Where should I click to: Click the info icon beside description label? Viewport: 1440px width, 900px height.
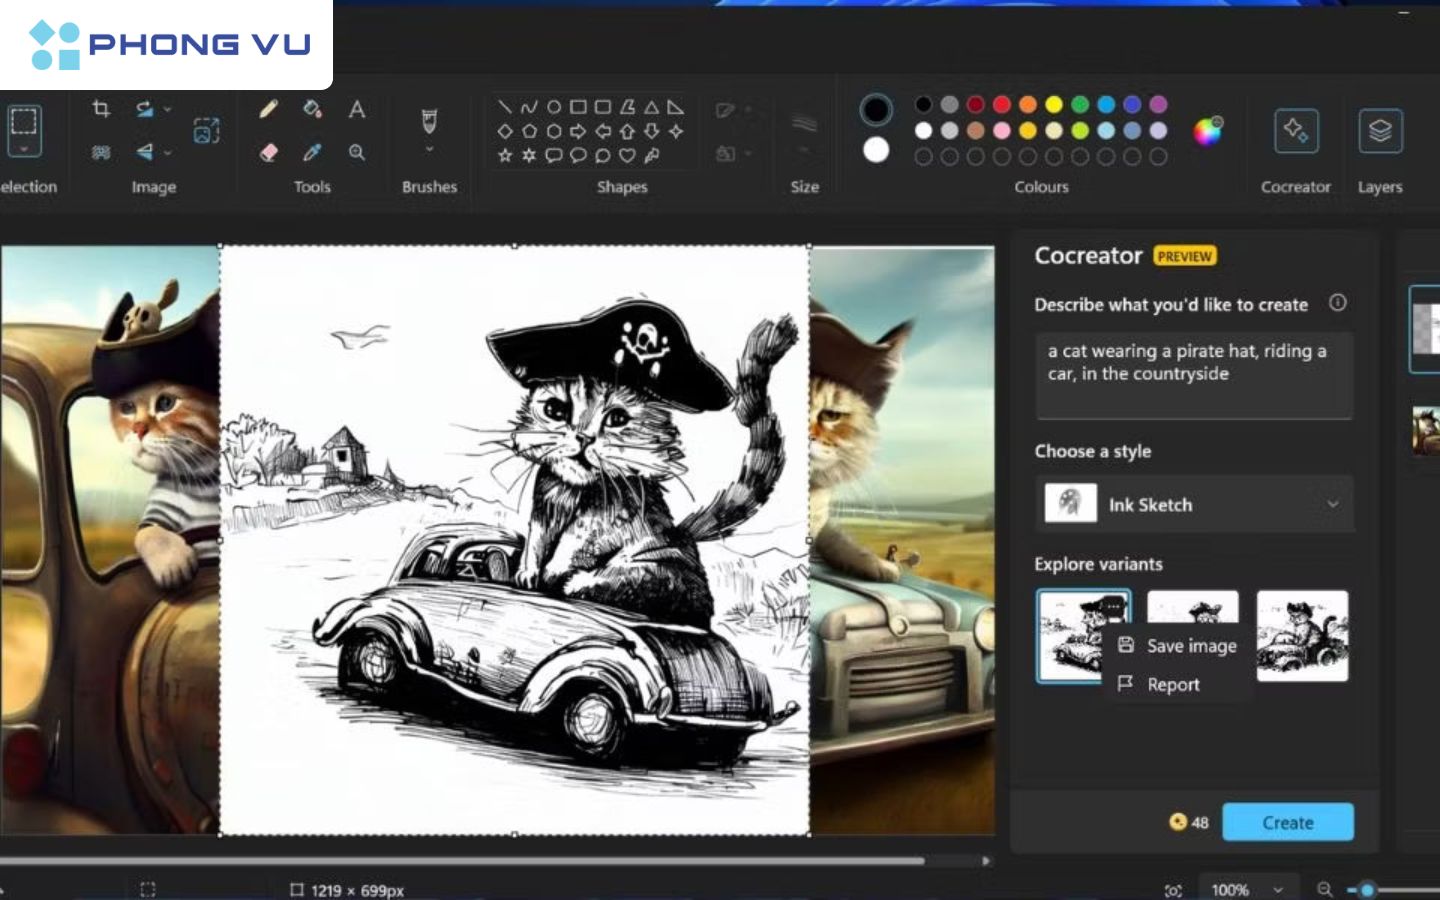(1337, 303)
